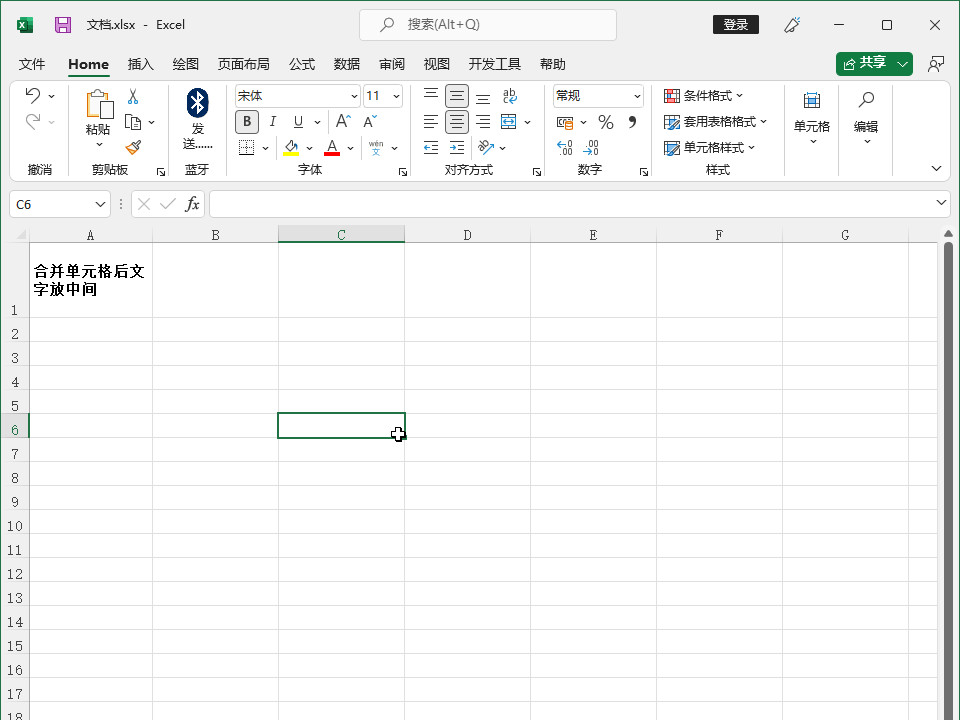Switch to the 页面布局 tab
This screenshot has width=960, height=720.
(x=243, y=64)
